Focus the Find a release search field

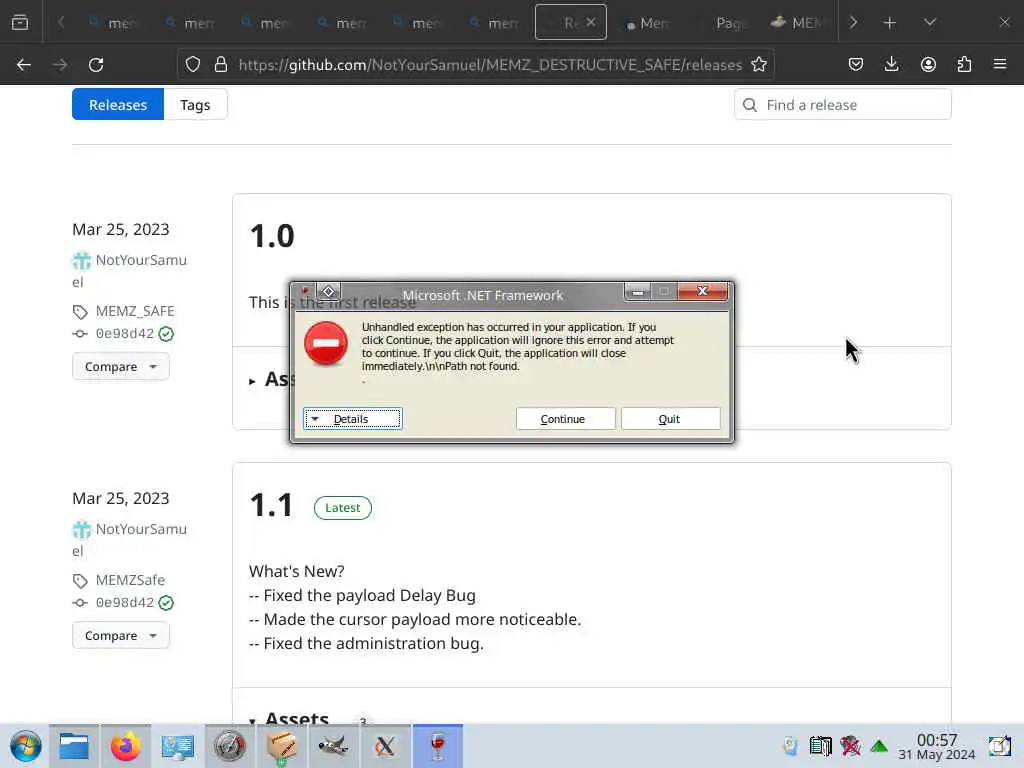[842, 104]
